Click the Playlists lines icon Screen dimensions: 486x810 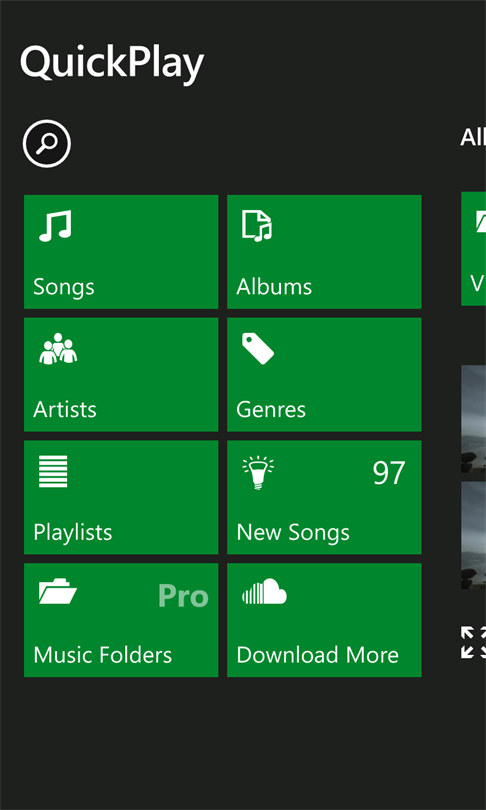tap(53, 471)
